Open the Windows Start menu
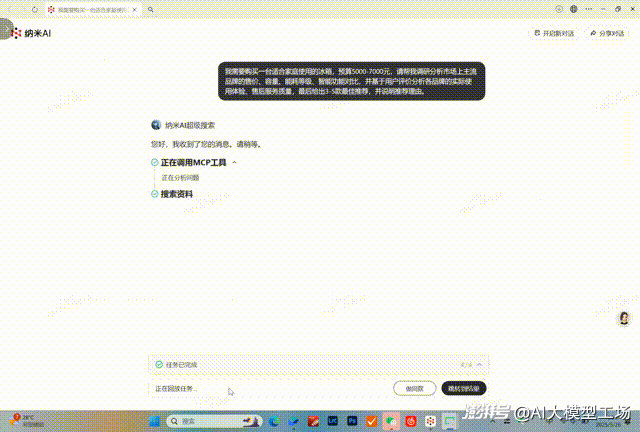This screenshot has height=432, width=640. pyautogui.click(x=152, y=421)
